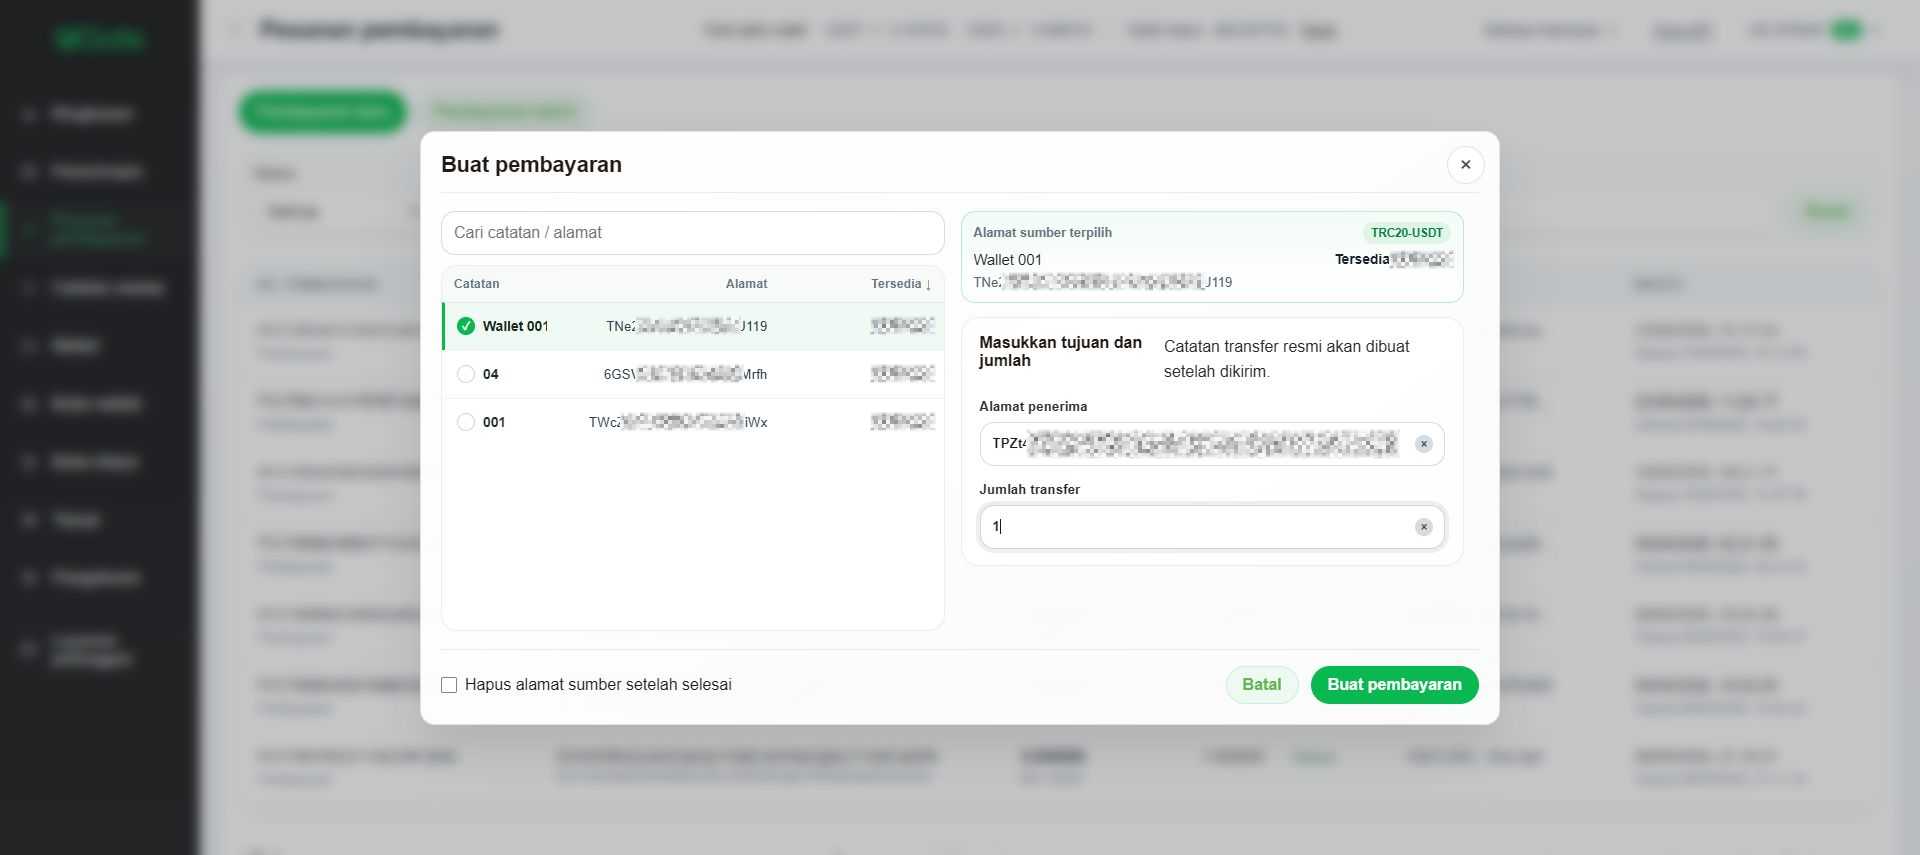Viewport: 1920px width, 855px height.
Task: Click the Alamat column header
Action: click(746, 284)
